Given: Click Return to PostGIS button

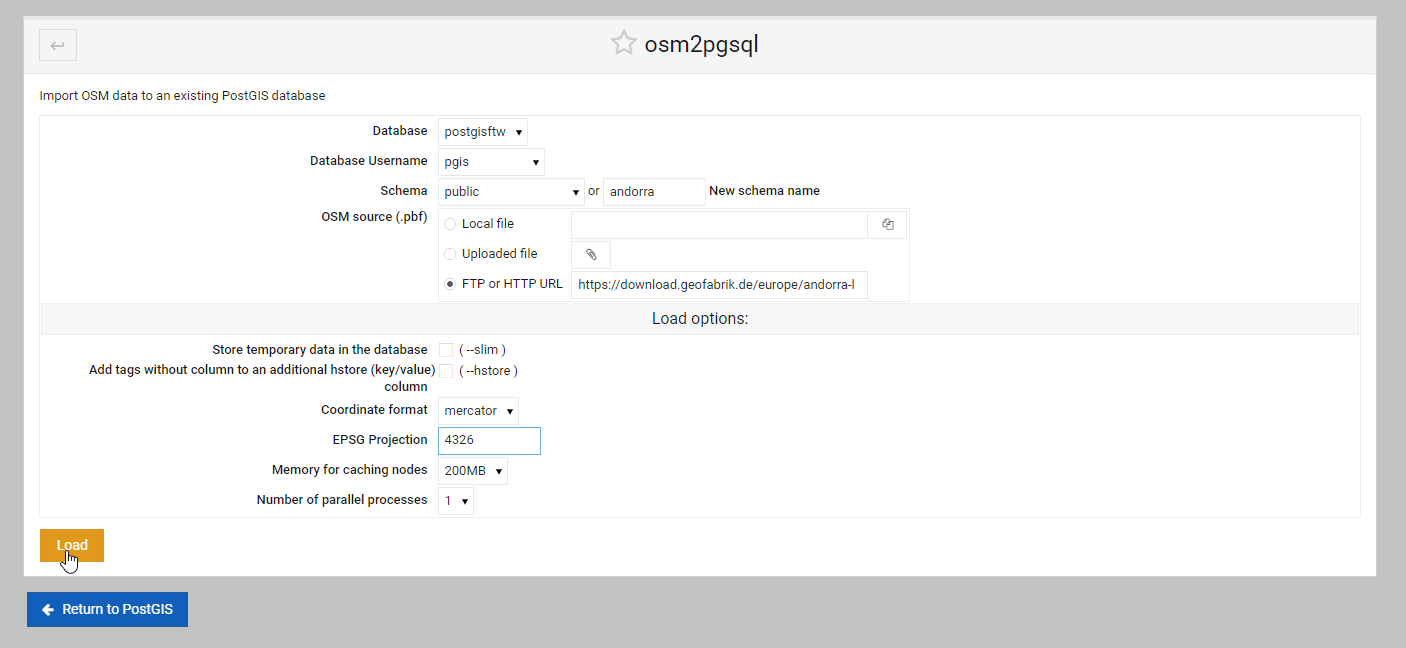Looking at the screenshot, I should click(x=108, y=610).
